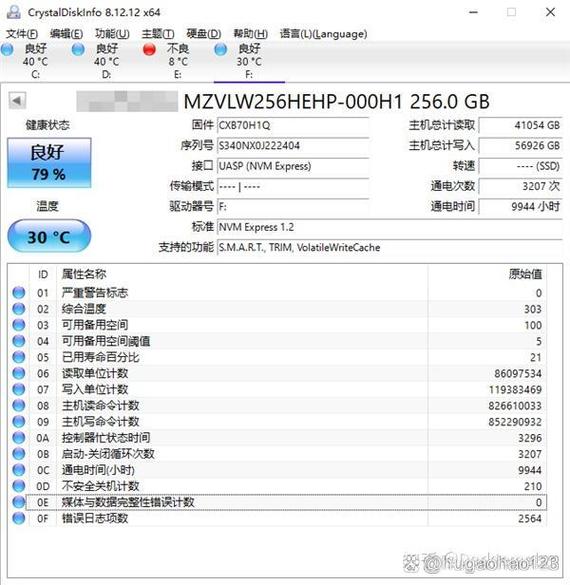Click the firmware field CXB70H1Q
The width and height of the screenshot is (570, 585).
(x=293, y=125)
